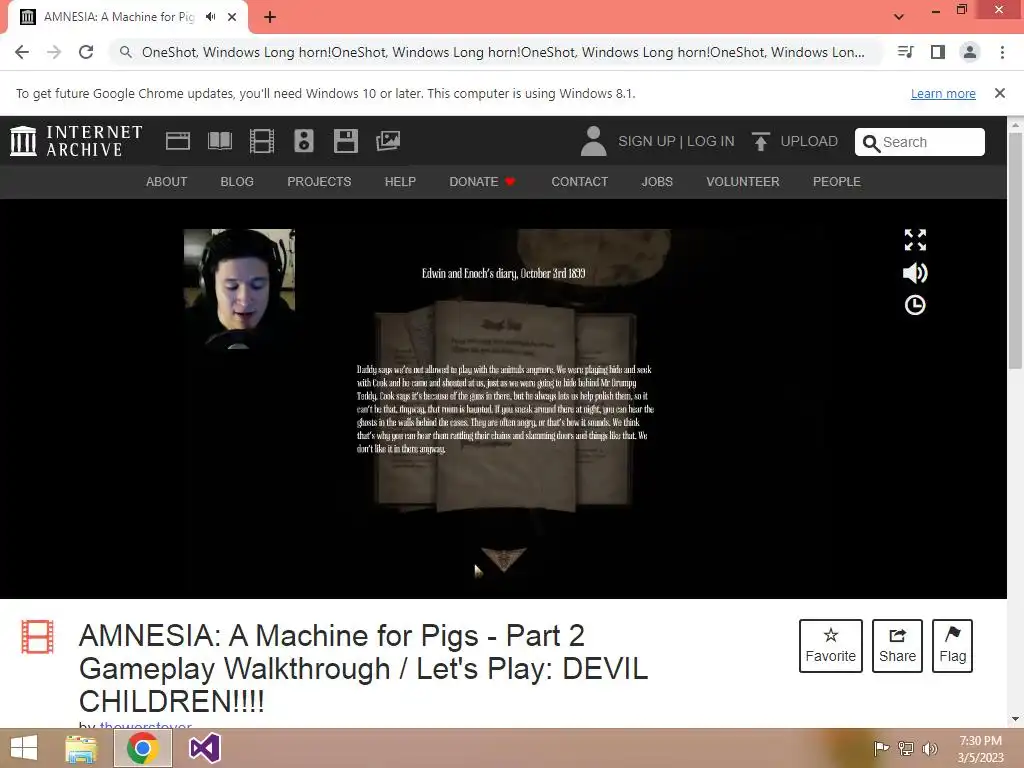Open the Internet Archive home logo
Image resolution: width=1024 pixels, height=768 pixels.
pos(76,141)
